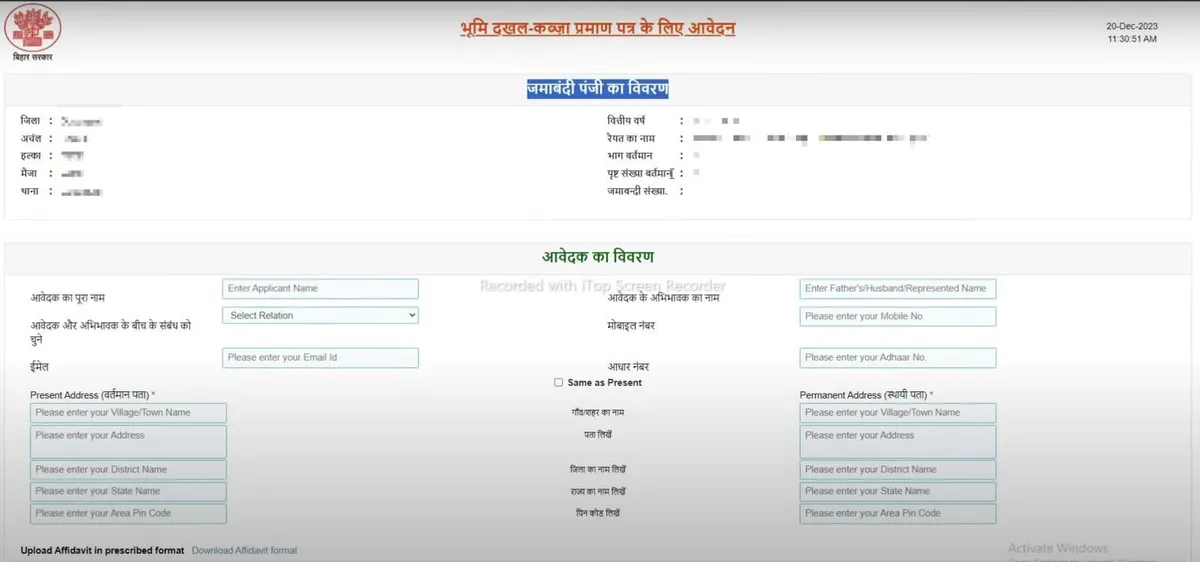Click the permanent Address textarea
1200x562 pixels.
coord(897,441)
